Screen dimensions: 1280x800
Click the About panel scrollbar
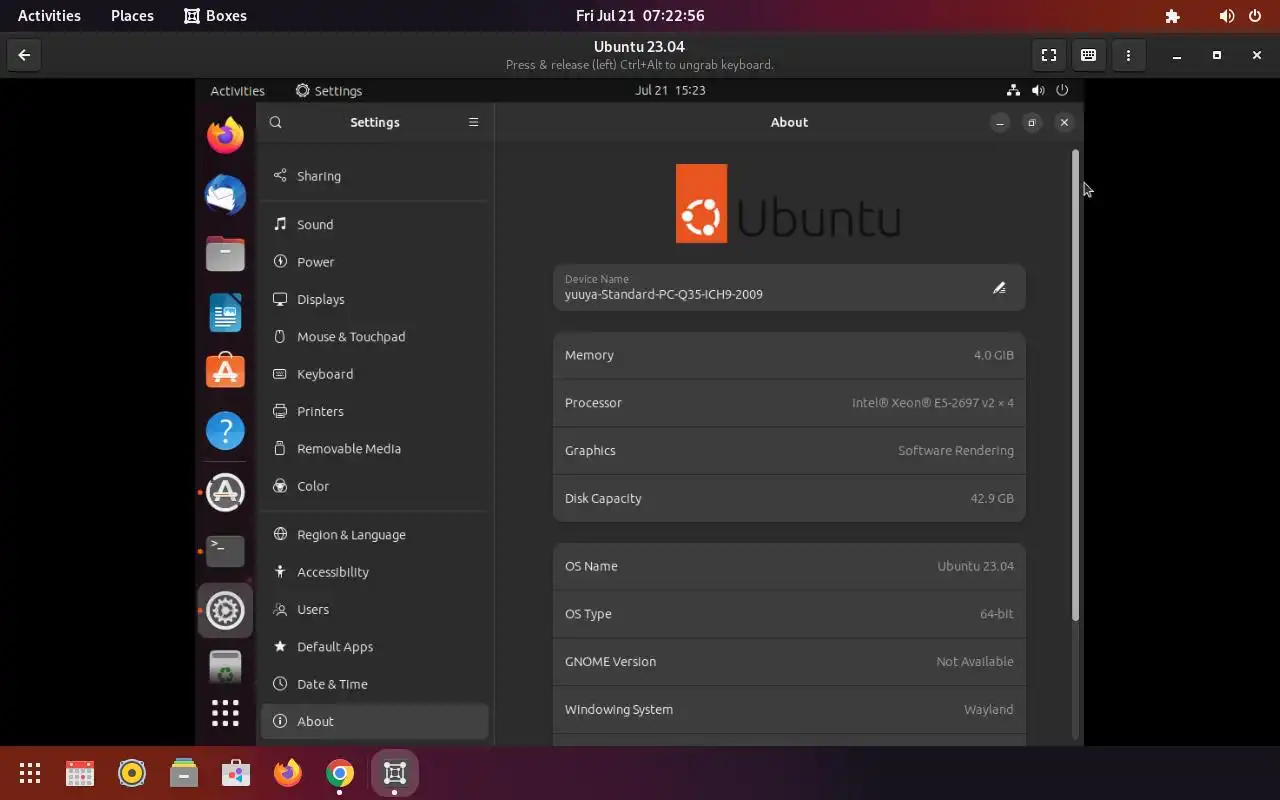(1076, 385)
